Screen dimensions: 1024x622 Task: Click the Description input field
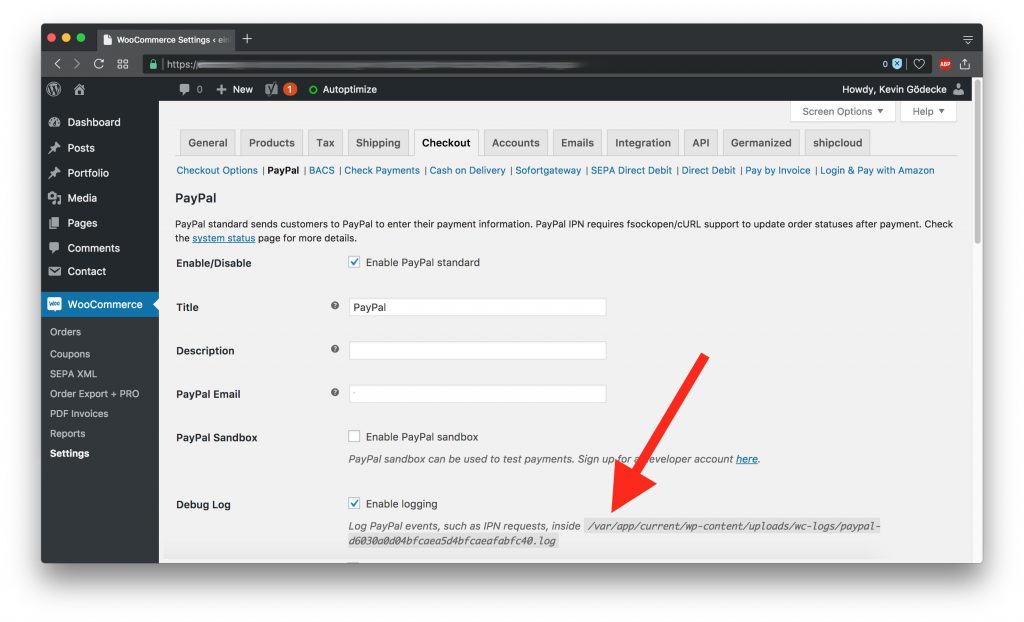click(x=477, y=350)
